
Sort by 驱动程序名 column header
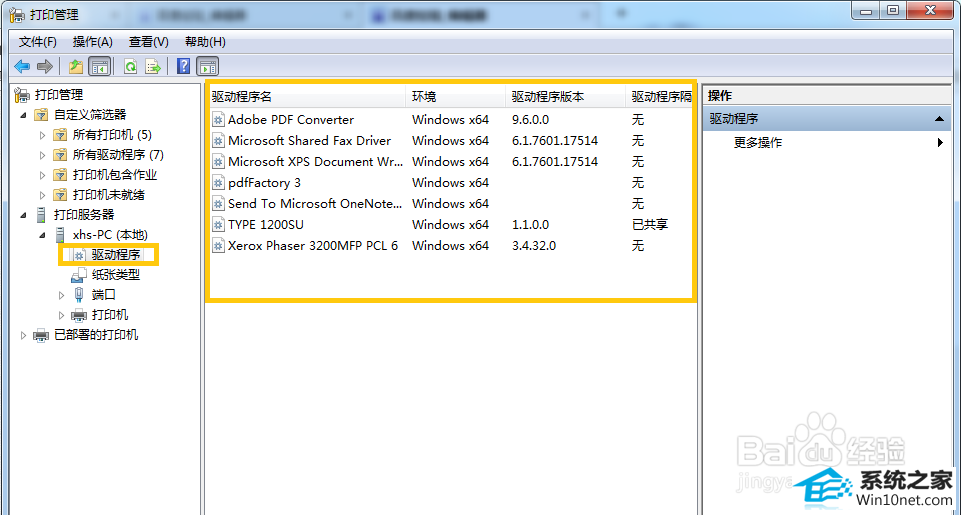(x=307, y=96)
